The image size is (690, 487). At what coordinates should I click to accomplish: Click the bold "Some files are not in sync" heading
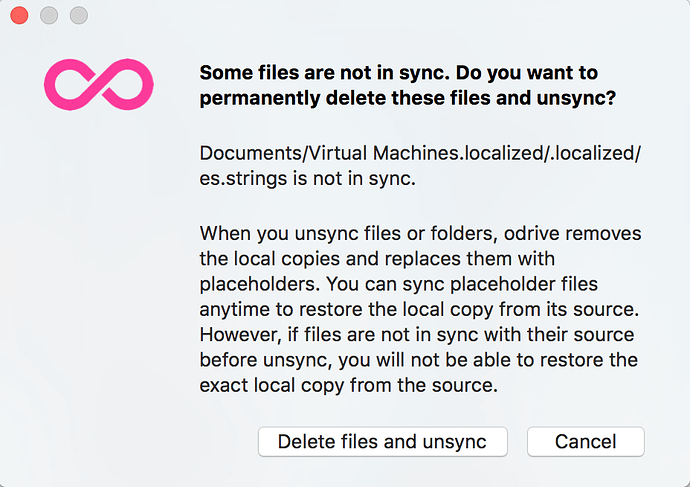coord(324,73)
